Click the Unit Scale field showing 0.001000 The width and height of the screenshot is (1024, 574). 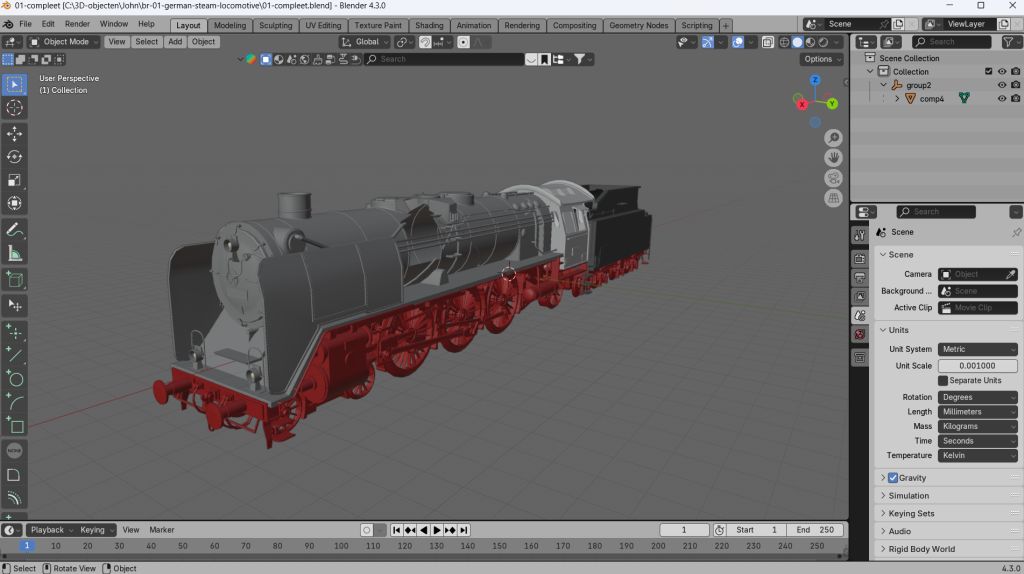tap(977, 366)
